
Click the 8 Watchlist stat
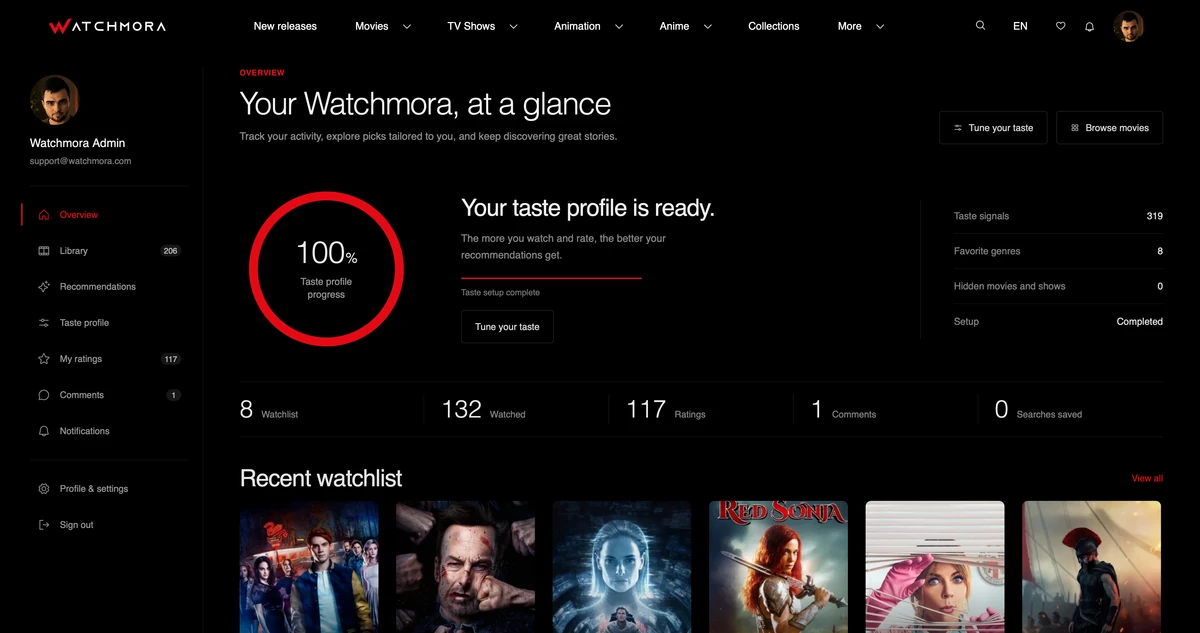(269, 409)
